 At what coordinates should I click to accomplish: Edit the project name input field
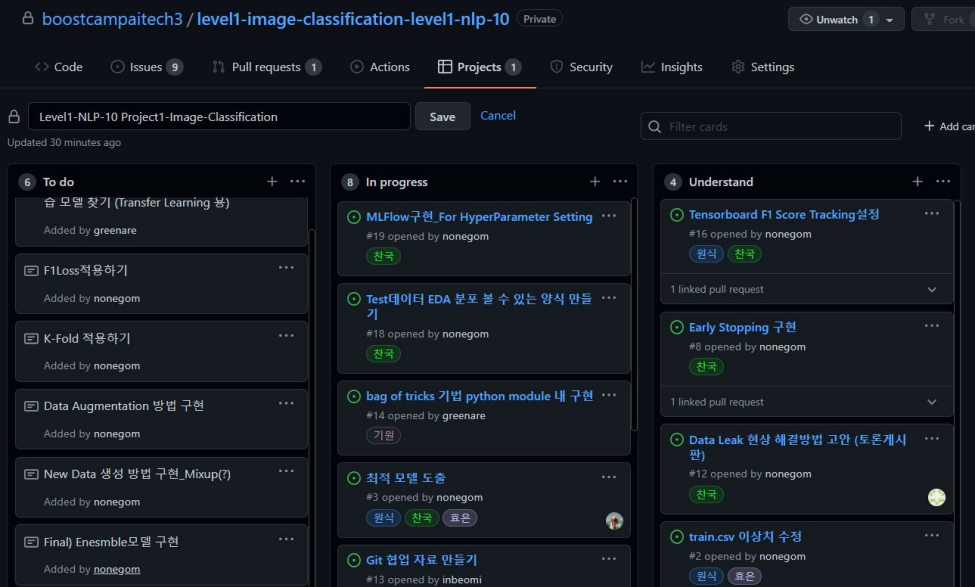click(x=219, y=116)
